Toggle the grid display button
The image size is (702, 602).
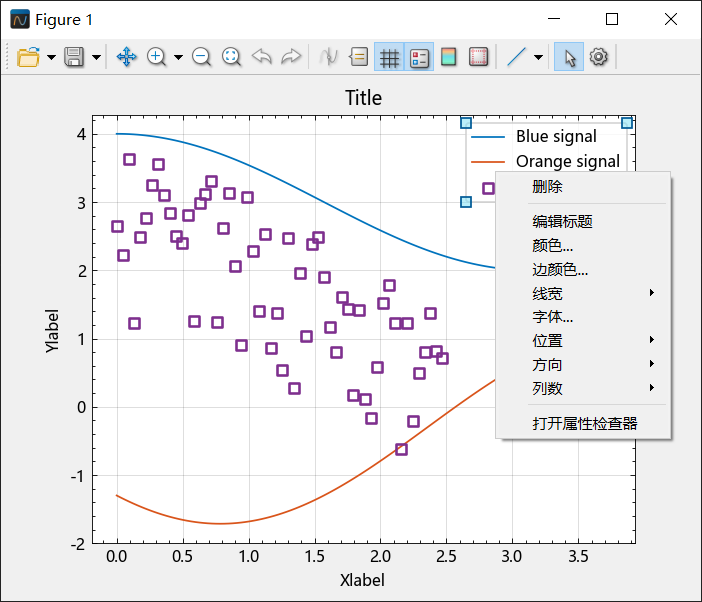[389, 57]
